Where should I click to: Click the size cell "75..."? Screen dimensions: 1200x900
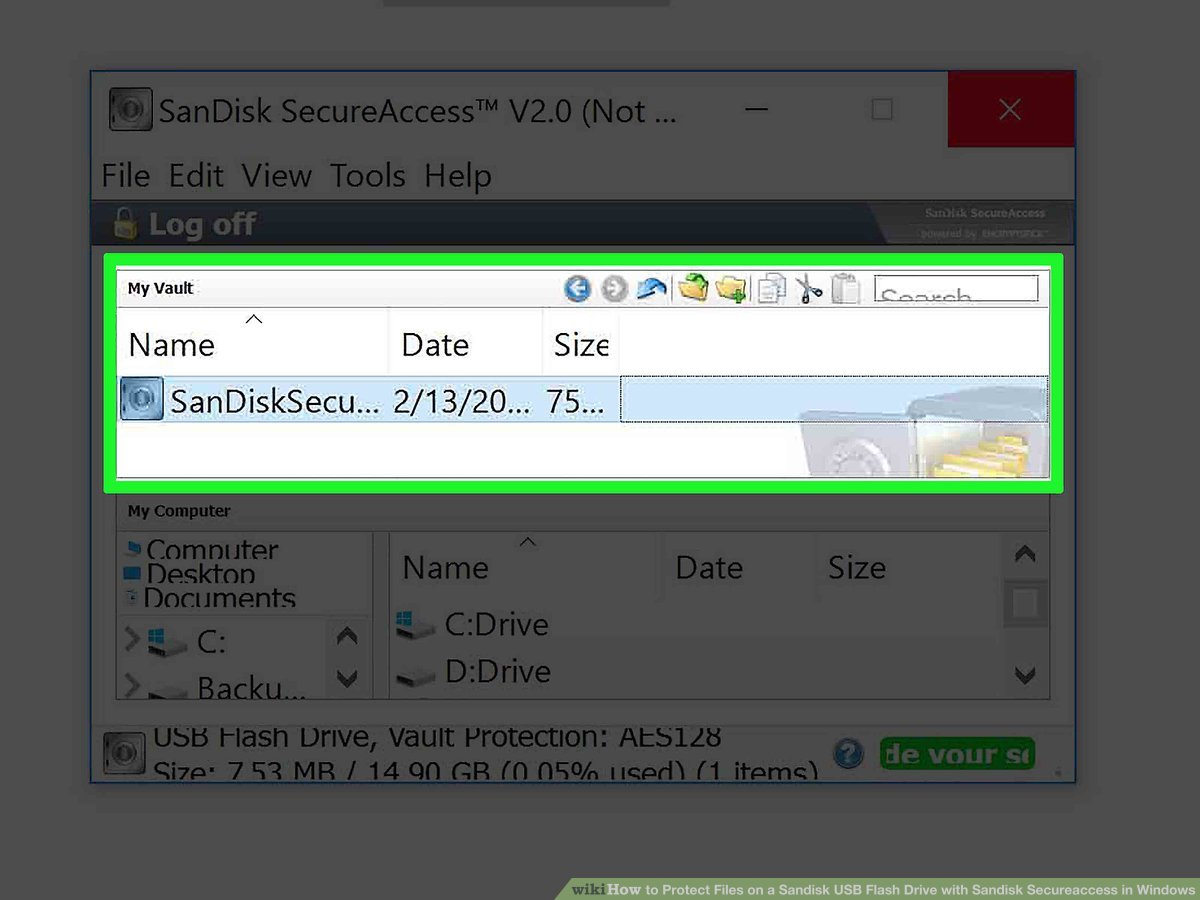(575, 400)
